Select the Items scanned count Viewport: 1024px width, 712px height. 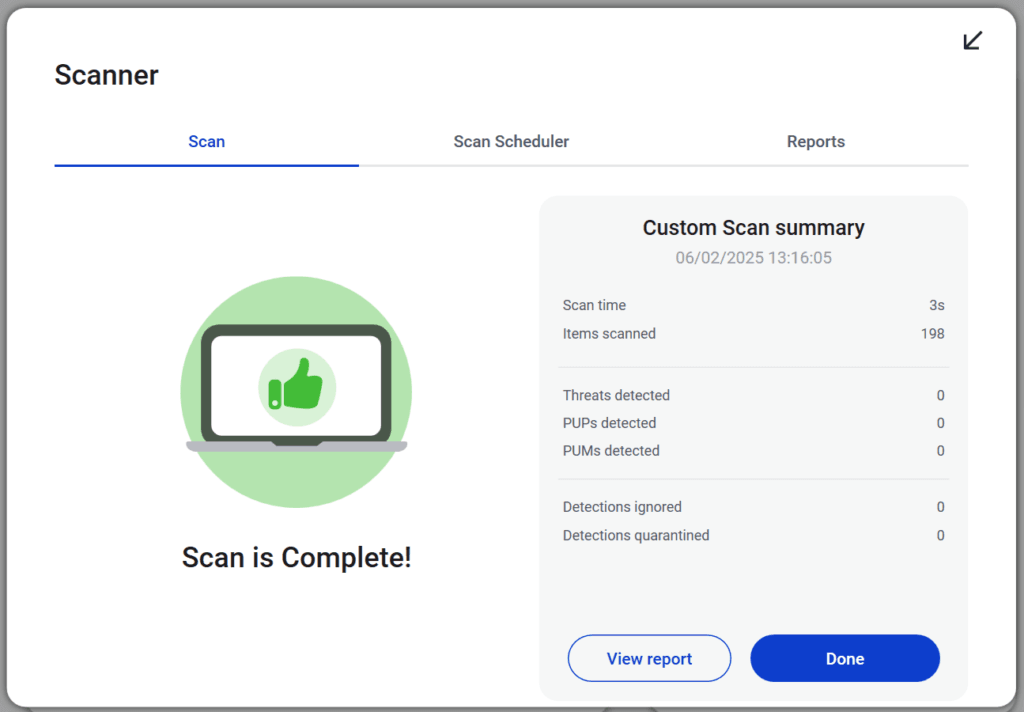coord(934,334)
